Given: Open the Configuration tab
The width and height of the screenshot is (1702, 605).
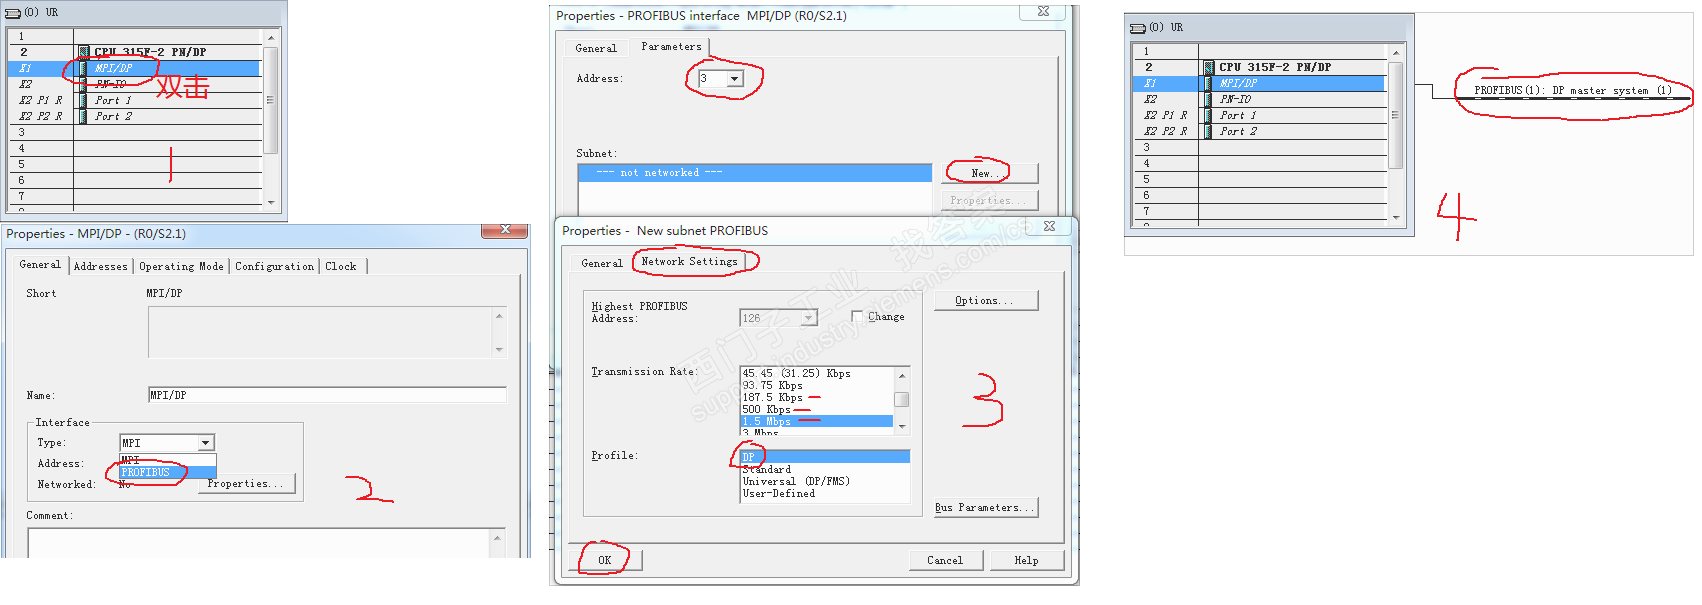Looking at the screenshot, I should [274, 266].
